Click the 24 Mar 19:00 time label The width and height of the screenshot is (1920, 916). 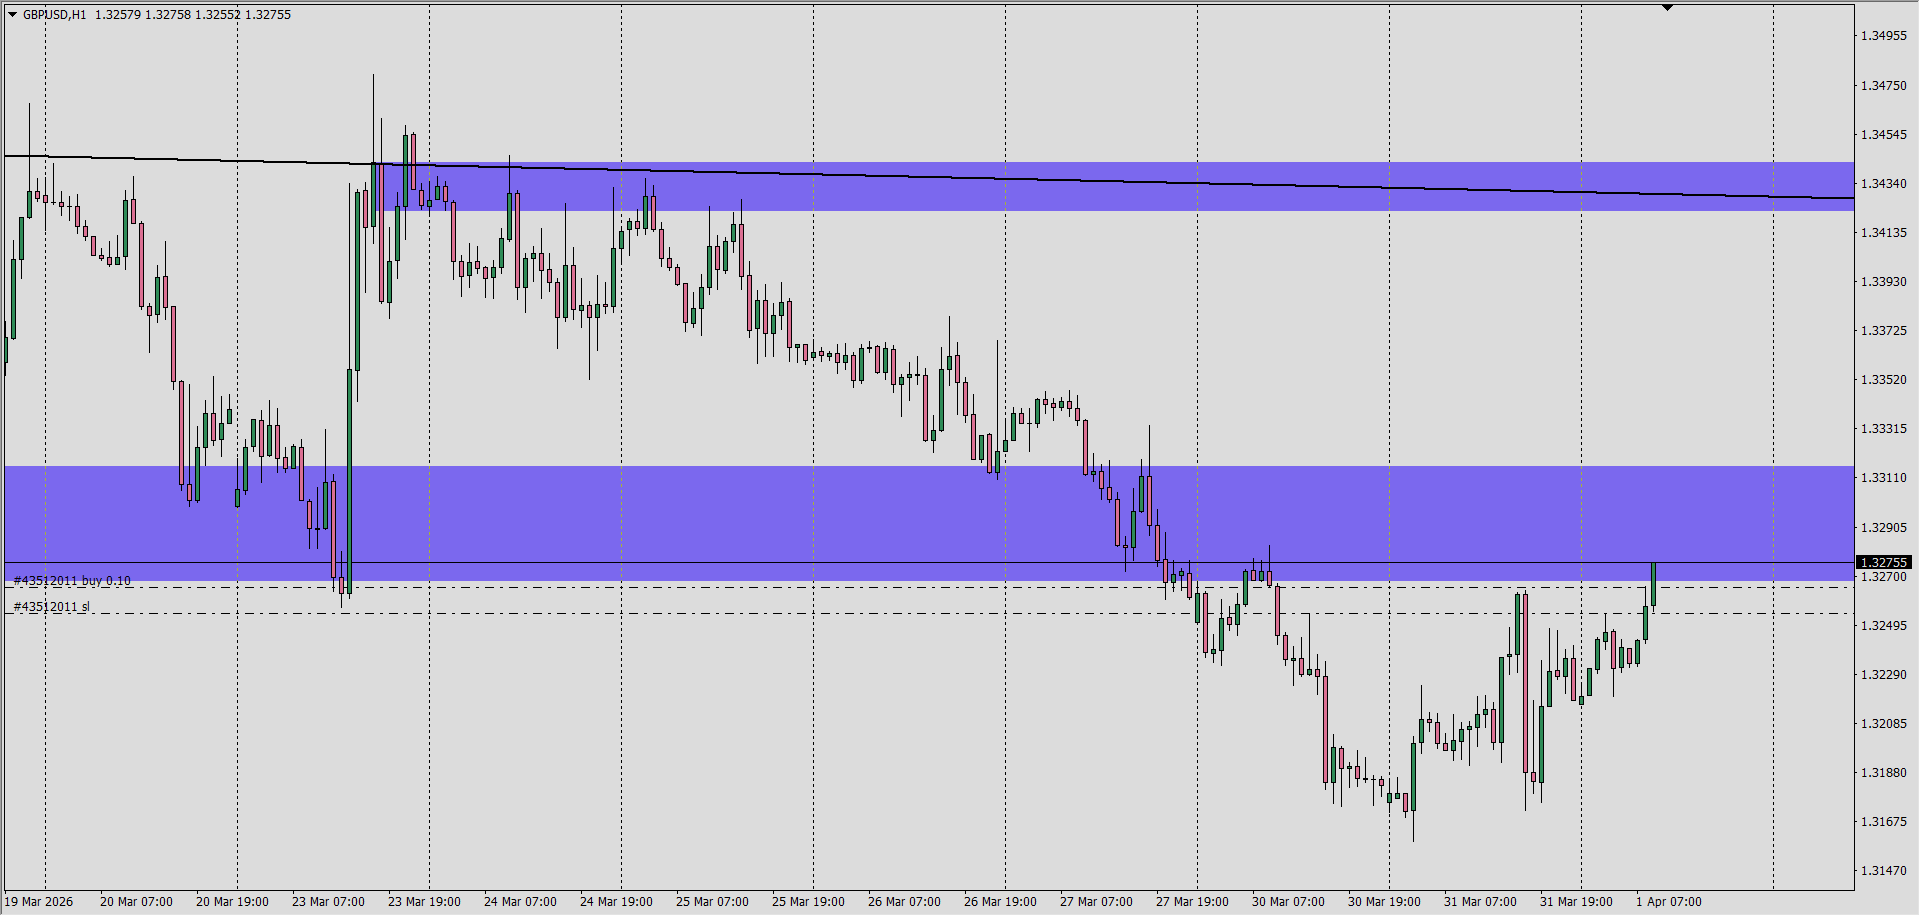[616, 902]
